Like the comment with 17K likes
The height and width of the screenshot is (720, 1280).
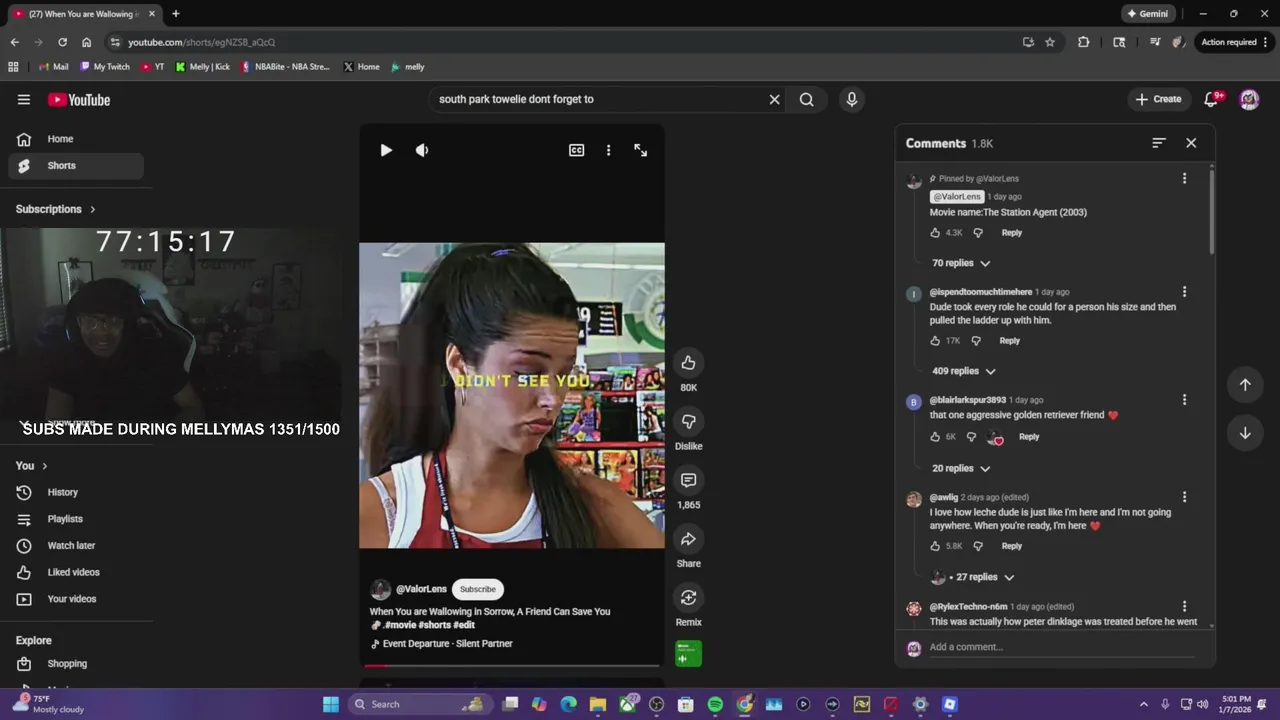tap(935, 341)
